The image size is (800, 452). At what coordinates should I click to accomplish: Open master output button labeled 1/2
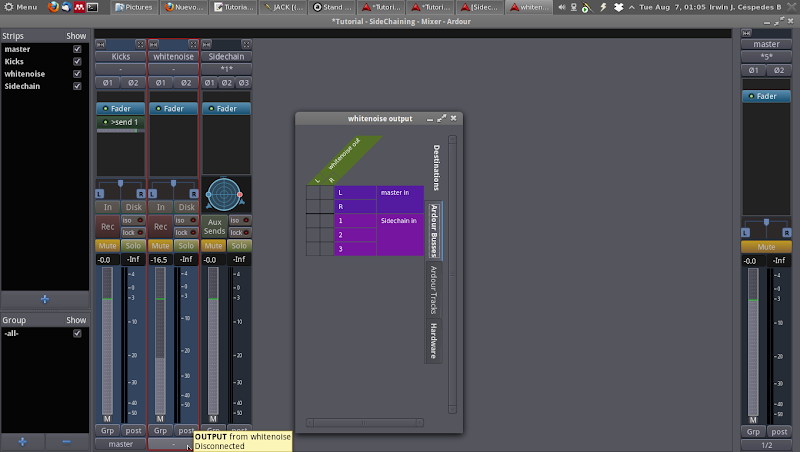[x=766, y=445]
